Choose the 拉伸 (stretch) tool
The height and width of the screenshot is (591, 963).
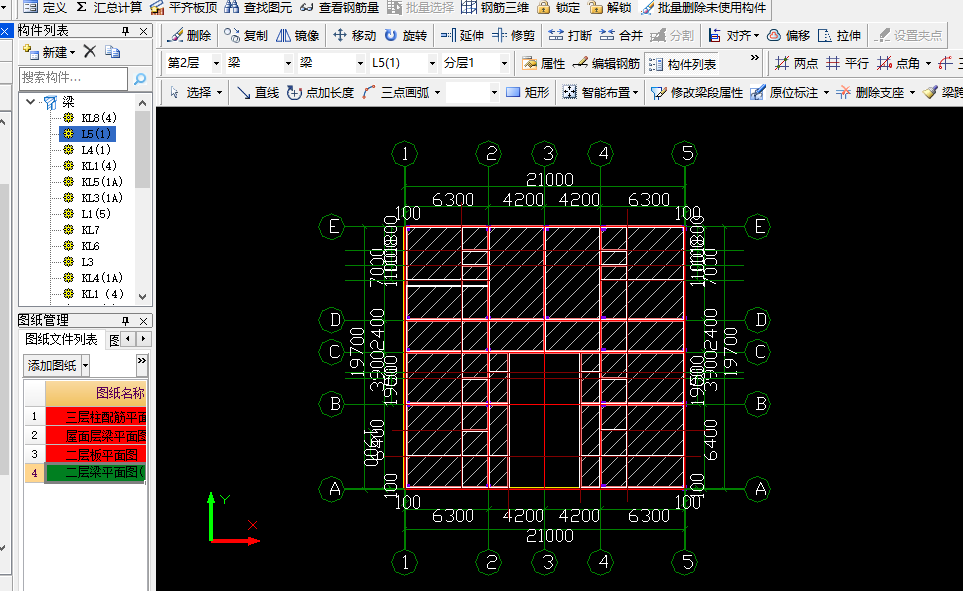point(840,36)
